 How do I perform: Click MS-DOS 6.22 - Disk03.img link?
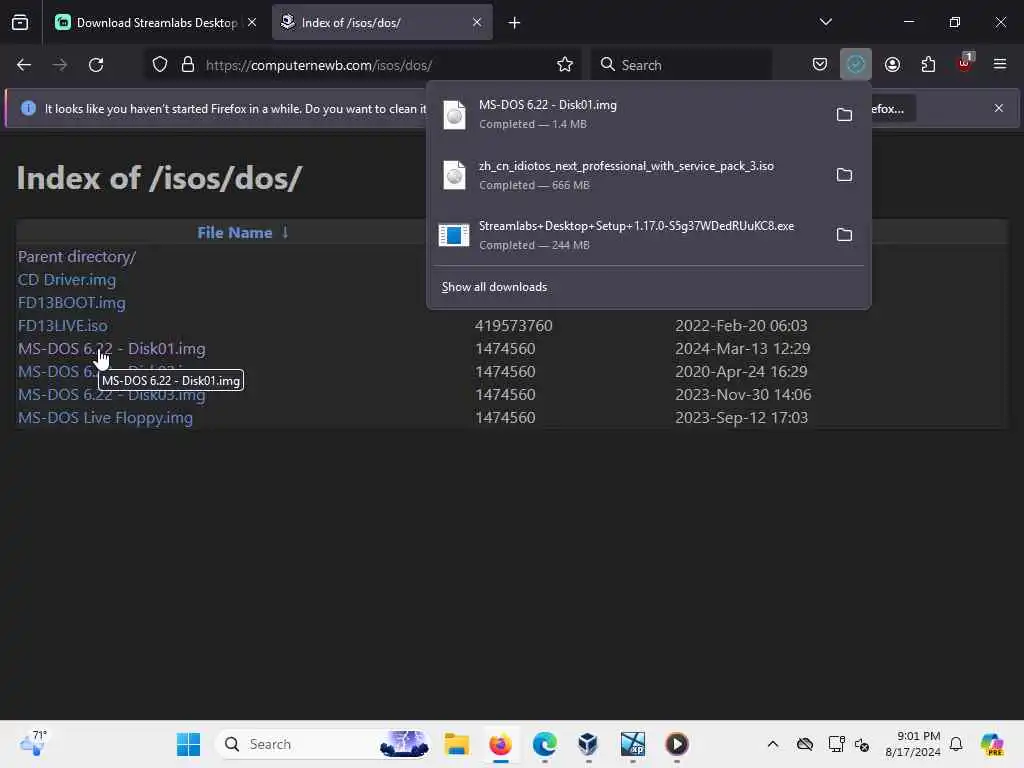(x=112, y=395)
